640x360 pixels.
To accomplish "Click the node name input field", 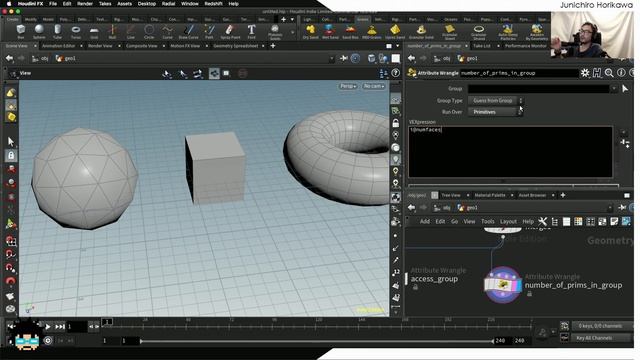I will (519, 73).
